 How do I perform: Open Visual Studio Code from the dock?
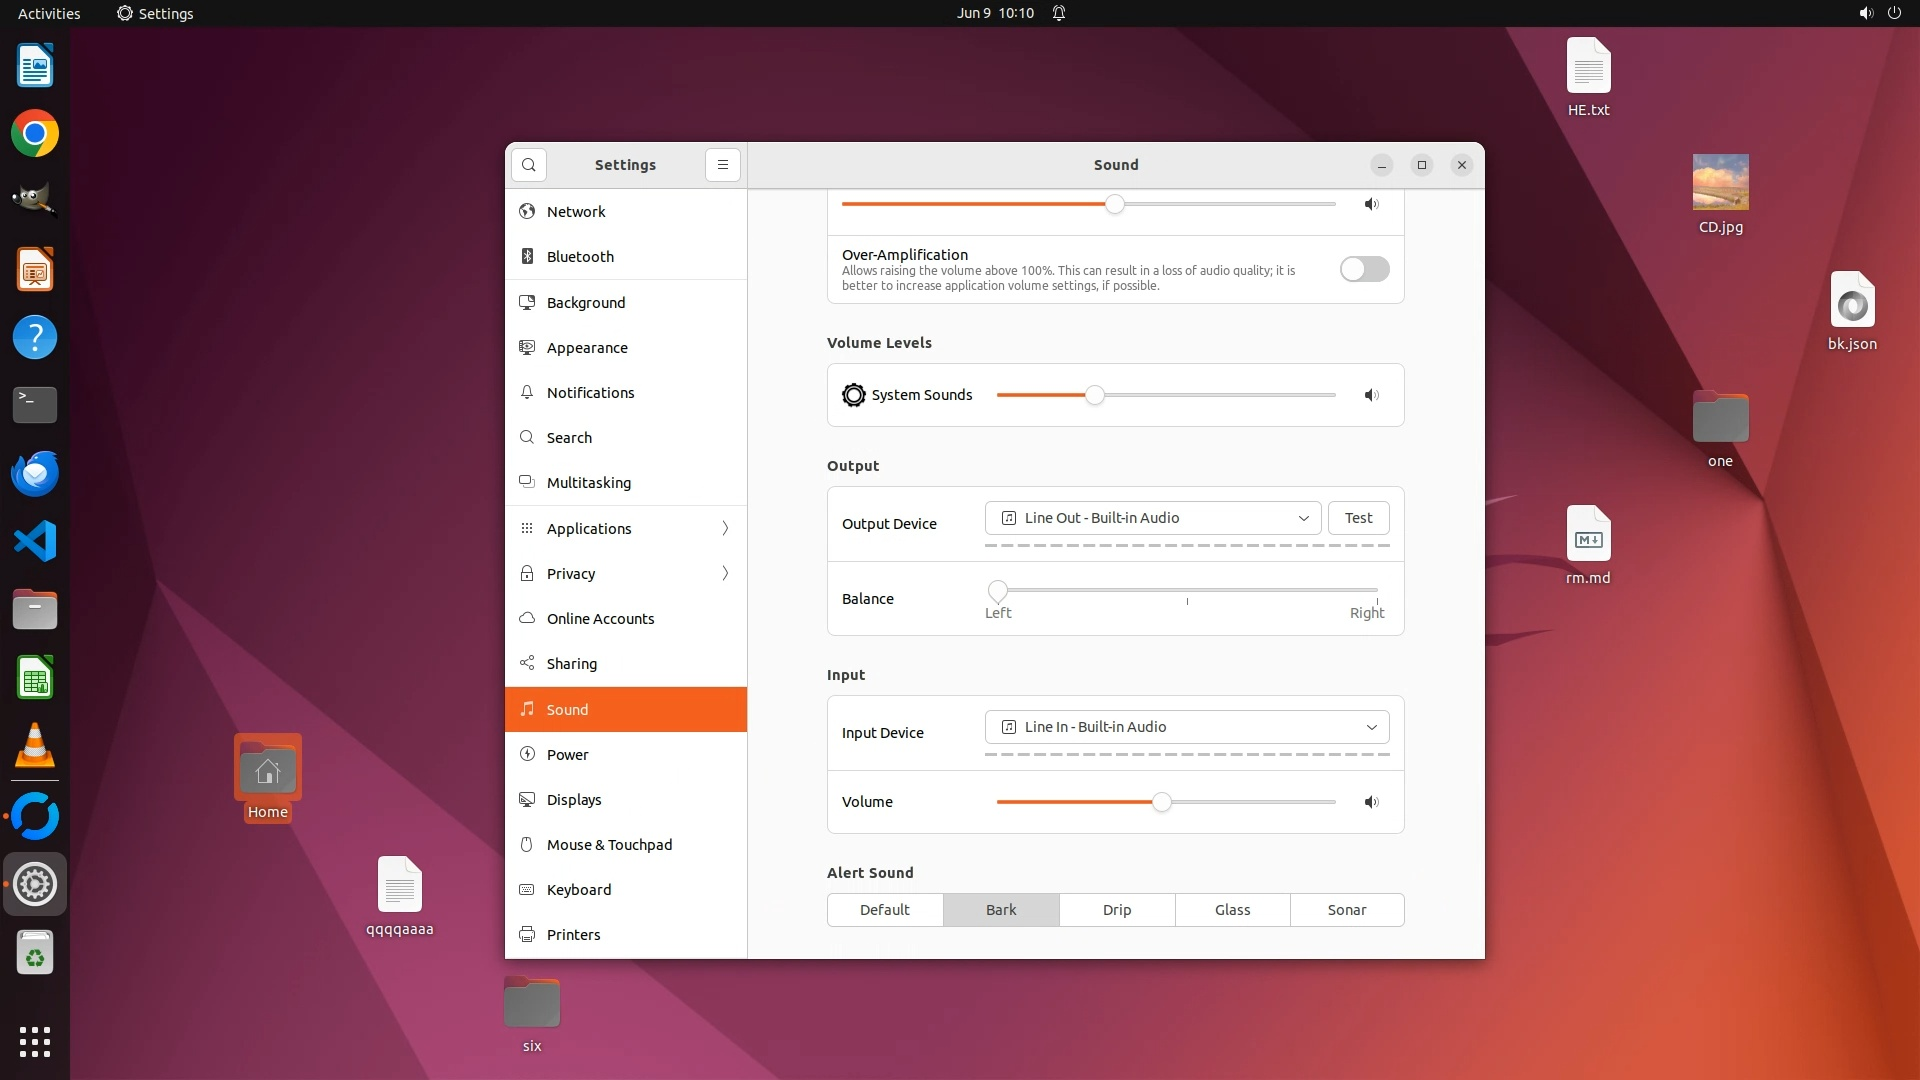[x=35, y=541]
